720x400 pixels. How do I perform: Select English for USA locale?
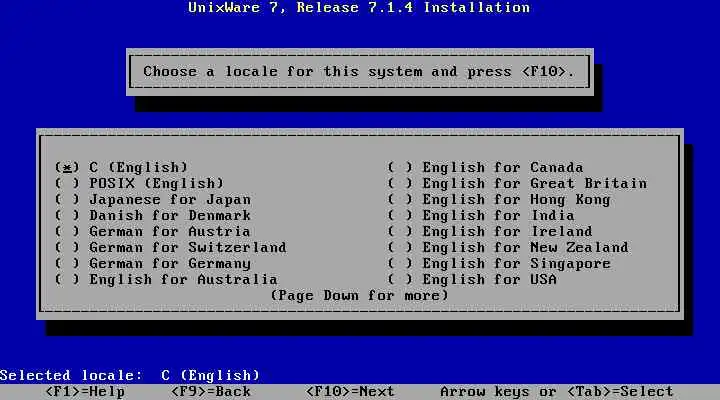point(472,279)
